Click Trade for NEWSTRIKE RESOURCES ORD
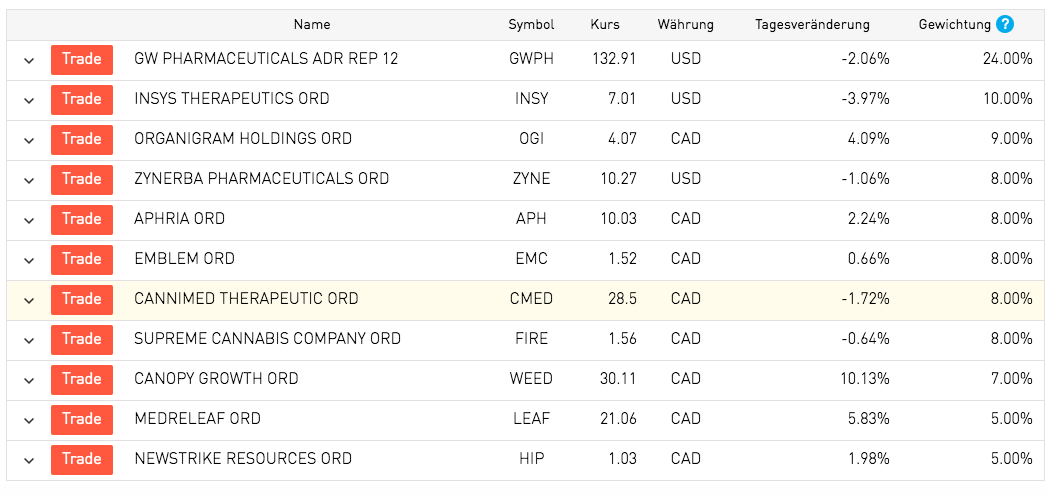Screen dimensions: 1053x494 click(82, 459)
